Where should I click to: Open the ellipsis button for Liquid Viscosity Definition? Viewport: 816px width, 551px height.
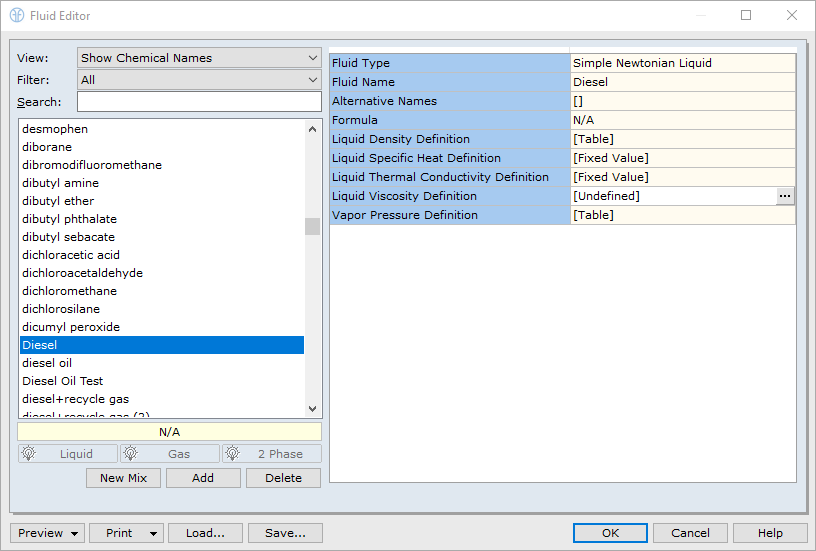tap(785, 196)
